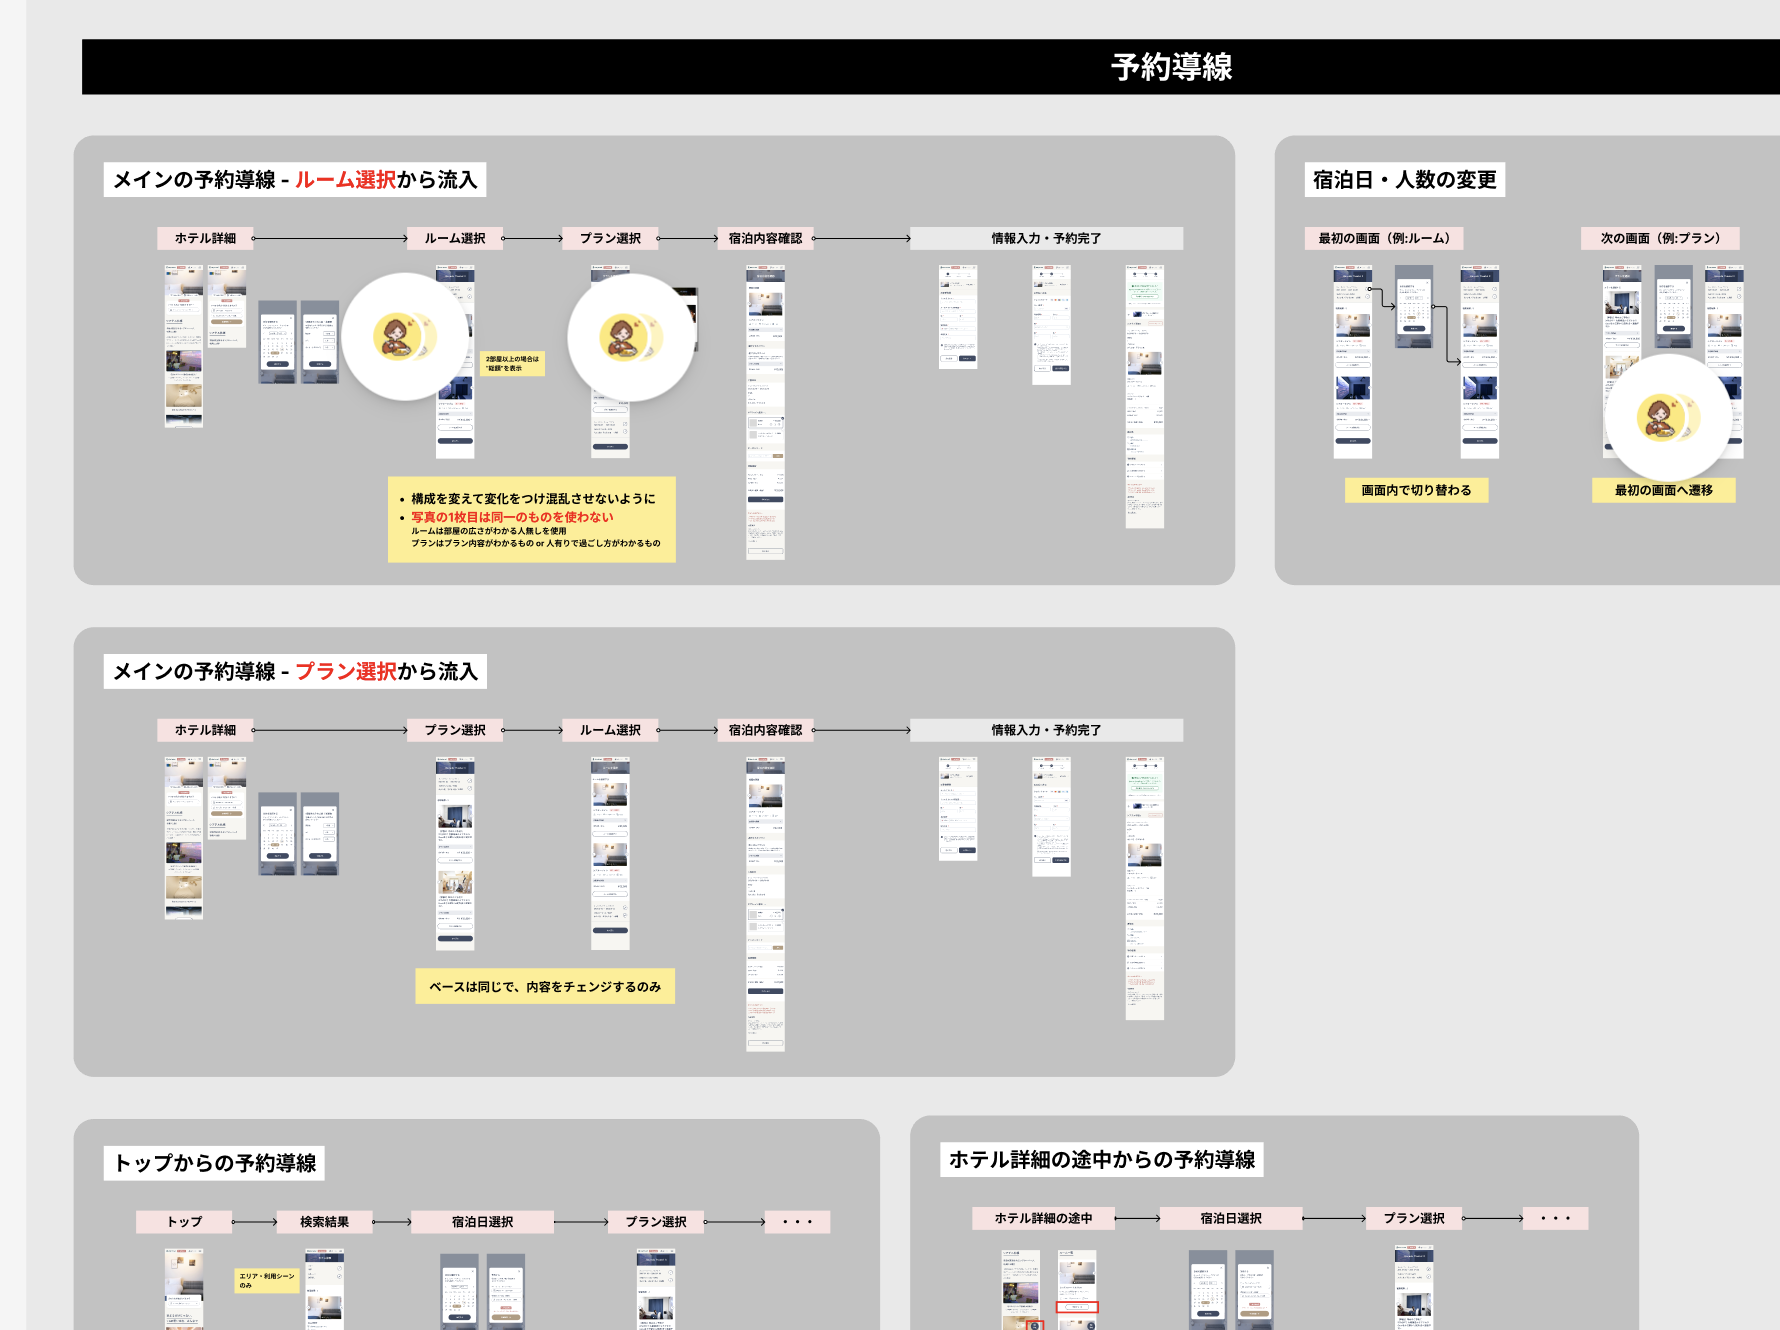
Task: Select the leftmost ホテル詳細 screen mockup in the プラン選択から流入 flow
Action: point(184,838)
